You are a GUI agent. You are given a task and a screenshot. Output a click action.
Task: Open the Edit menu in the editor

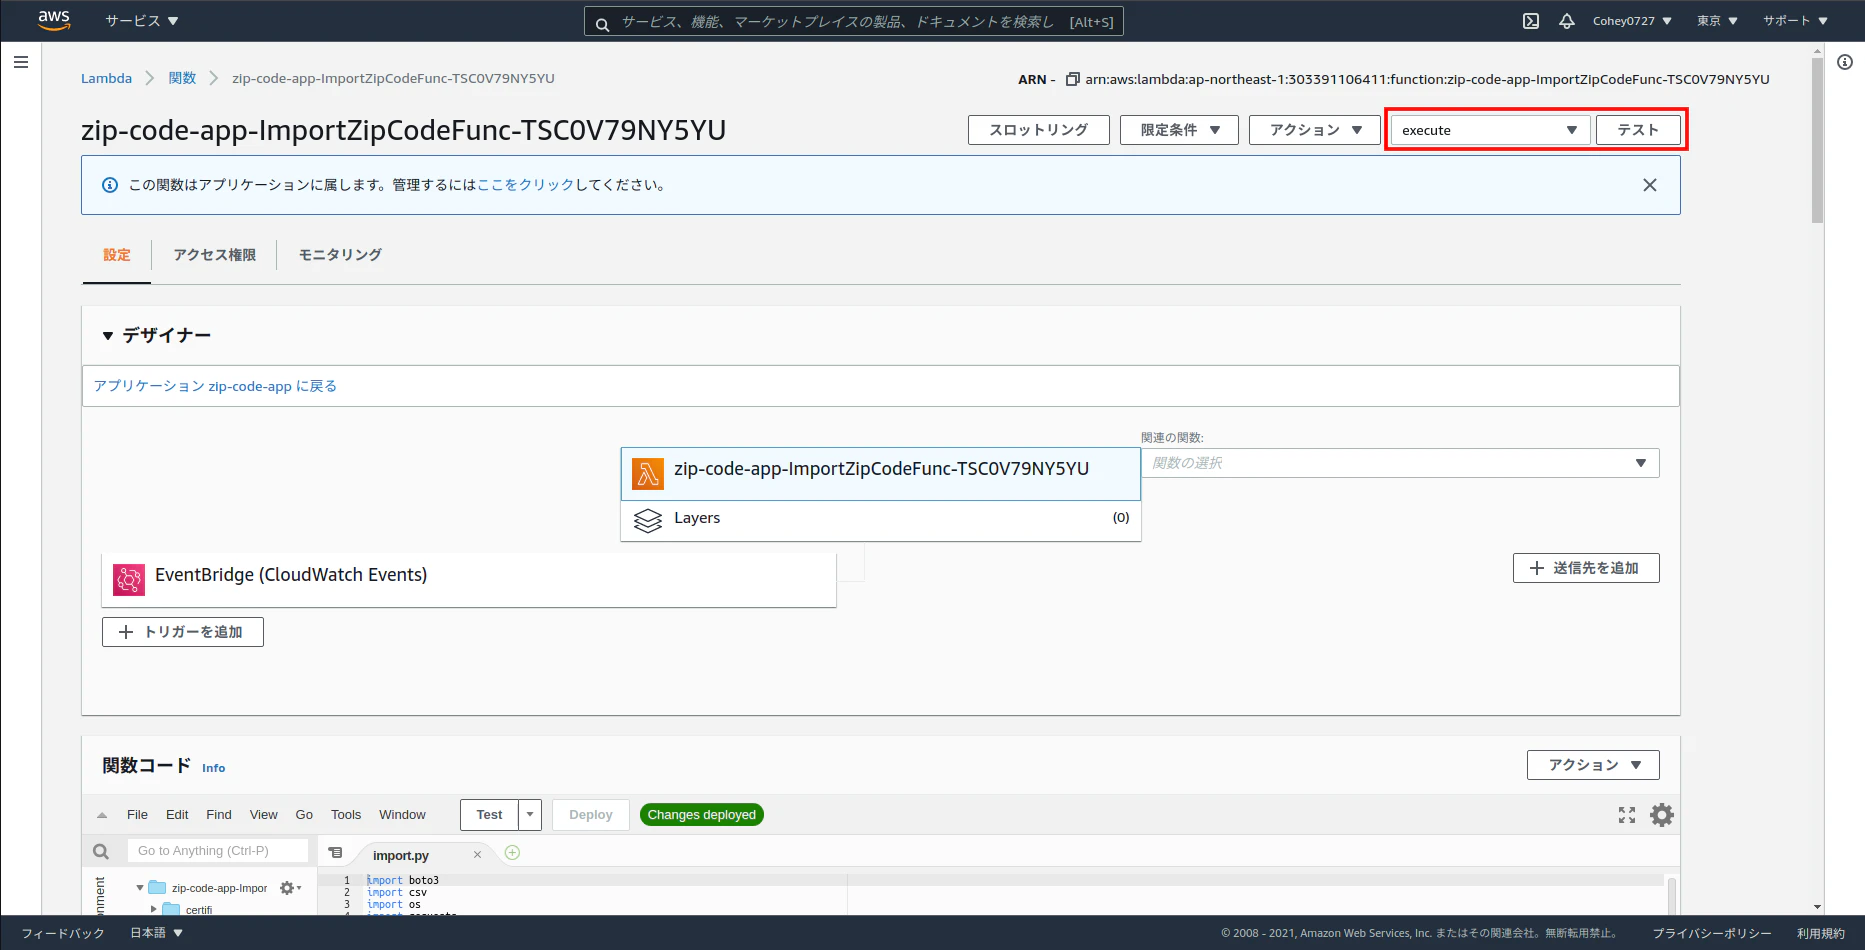pyautogui.click(x=177, y=815)
